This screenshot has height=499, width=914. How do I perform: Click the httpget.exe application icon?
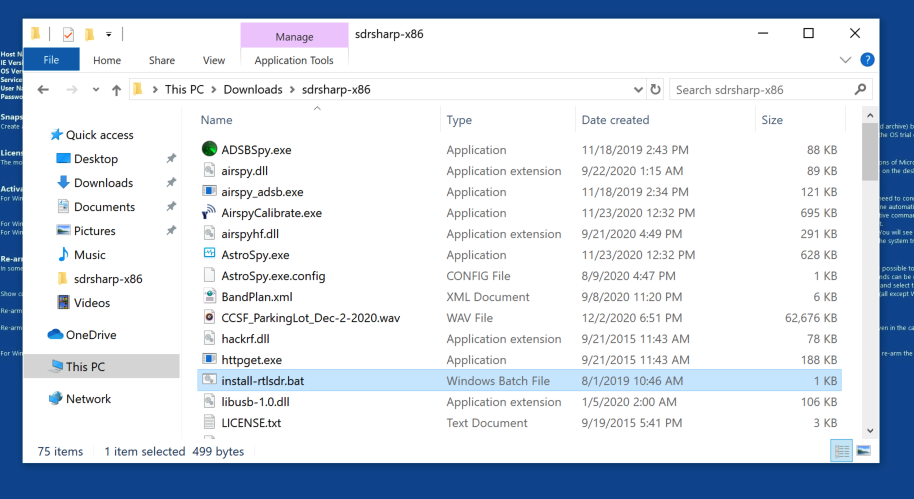(x=209, y=359)
